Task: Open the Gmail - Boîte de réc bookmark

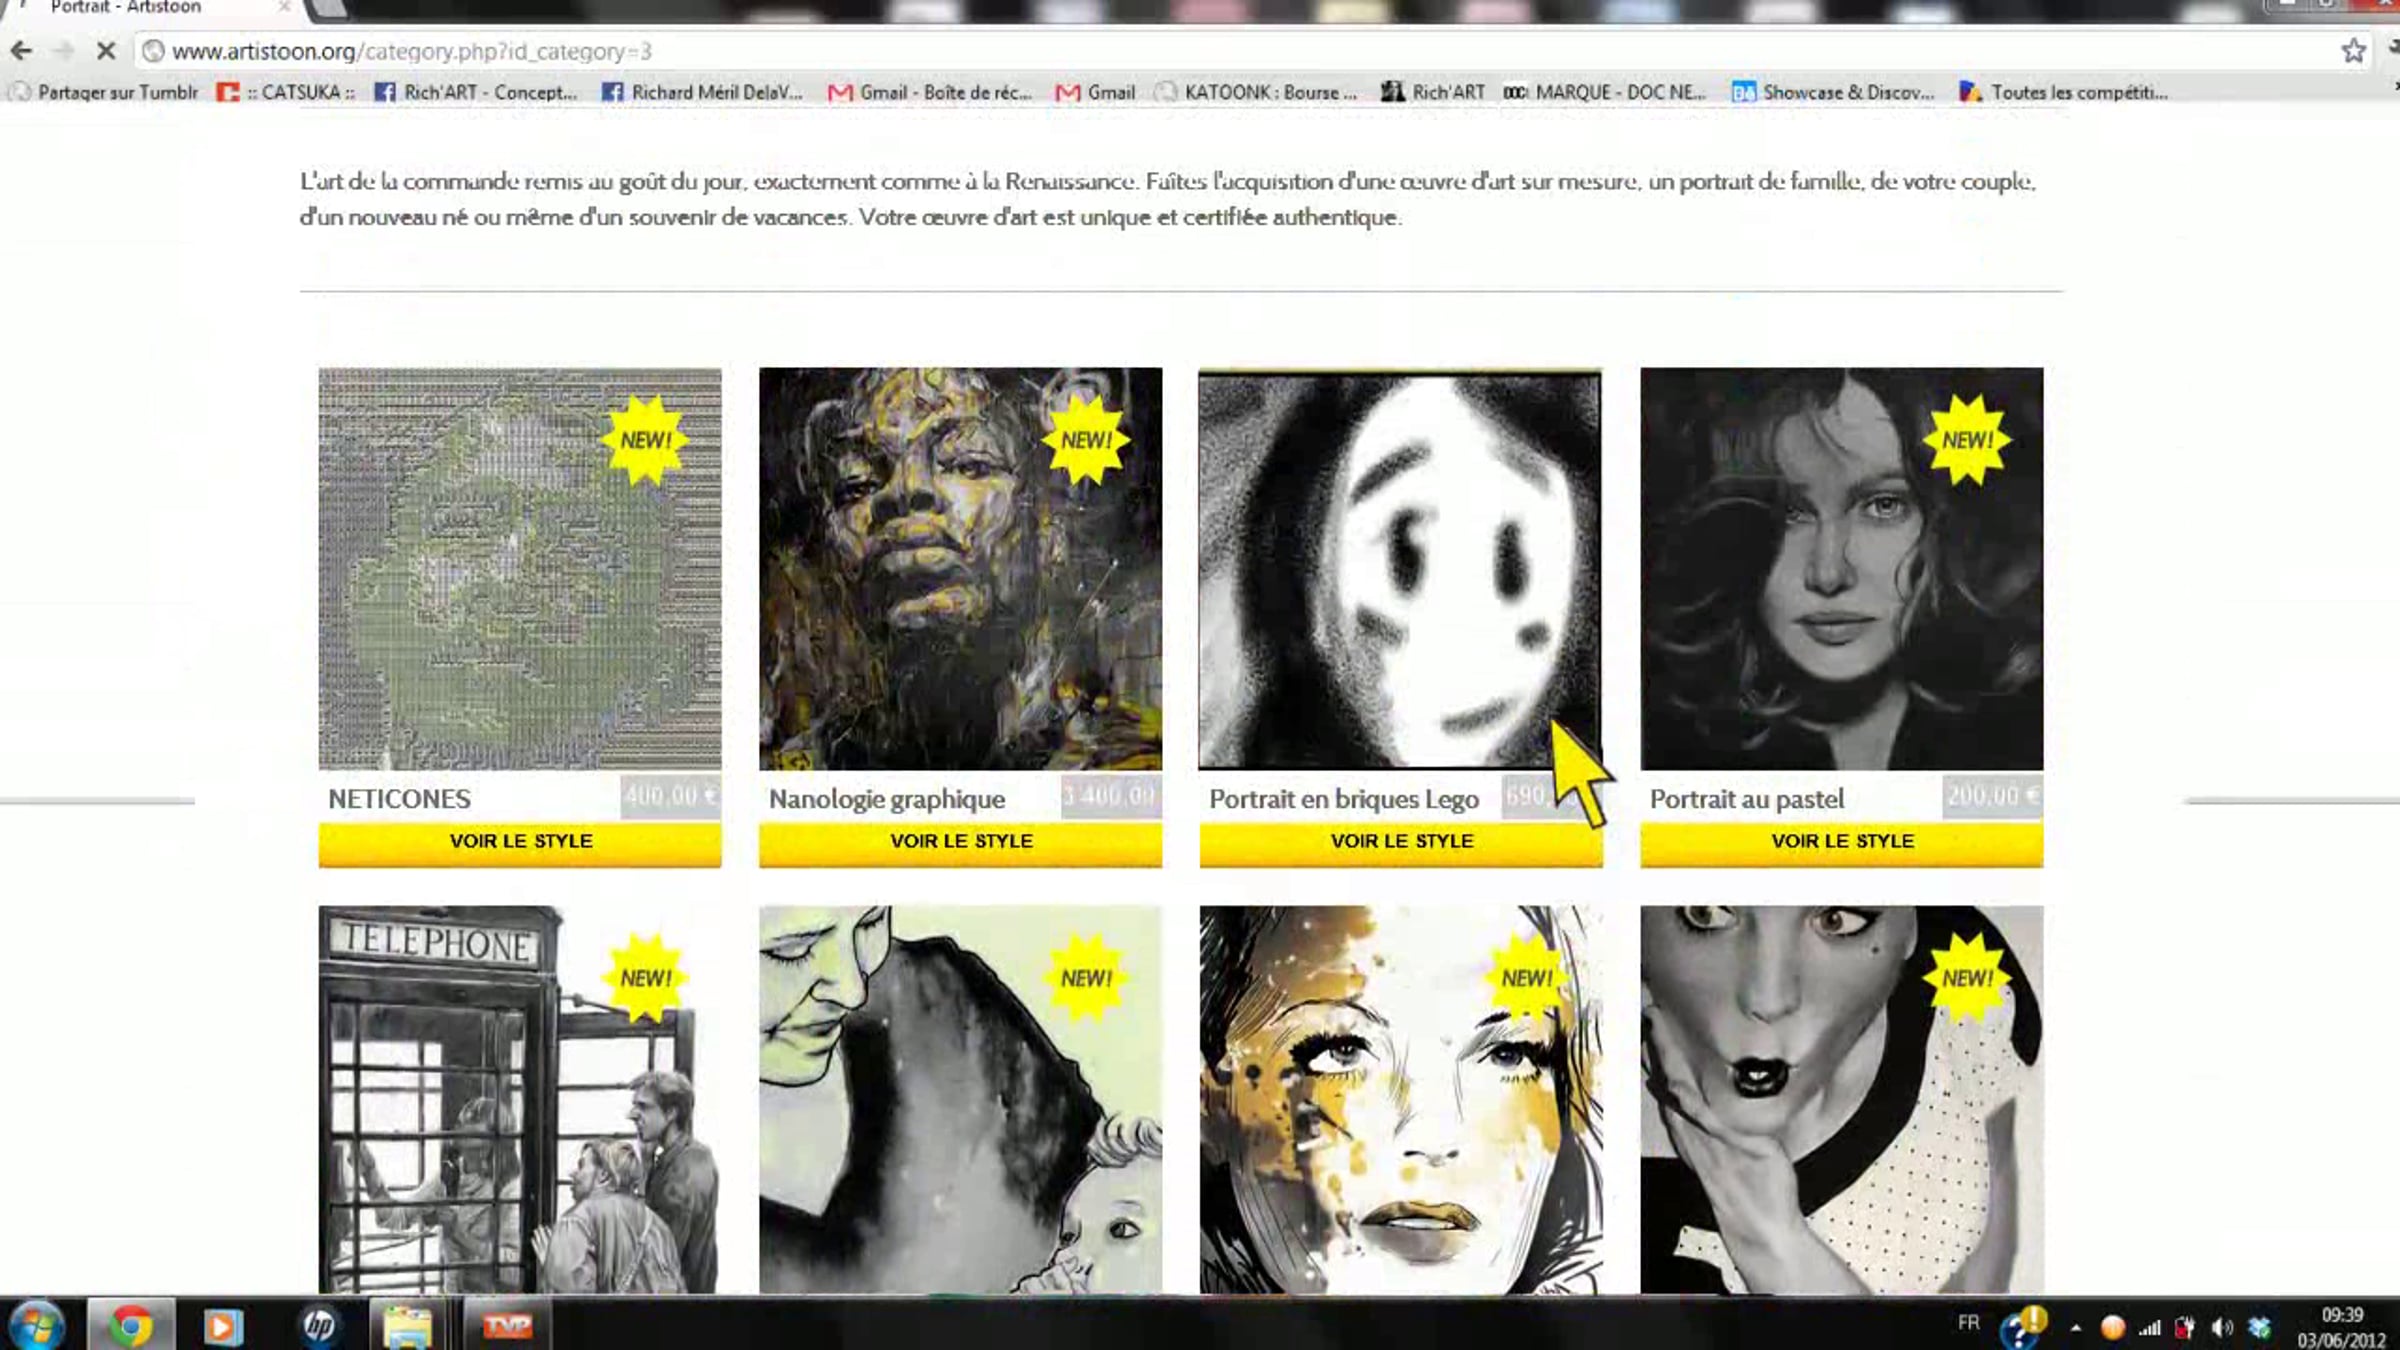Action: pyautogui.click(x=931, y=92)
